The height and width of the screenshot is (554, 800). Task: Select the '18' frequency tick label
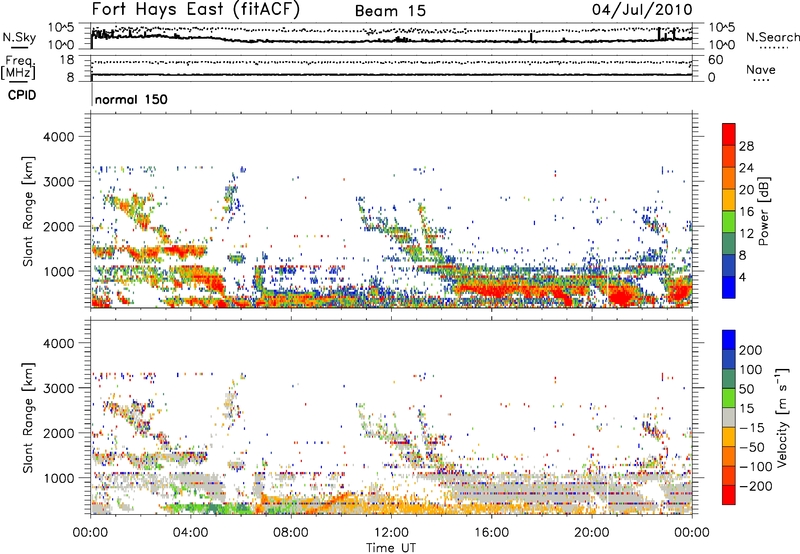(67, 60)
